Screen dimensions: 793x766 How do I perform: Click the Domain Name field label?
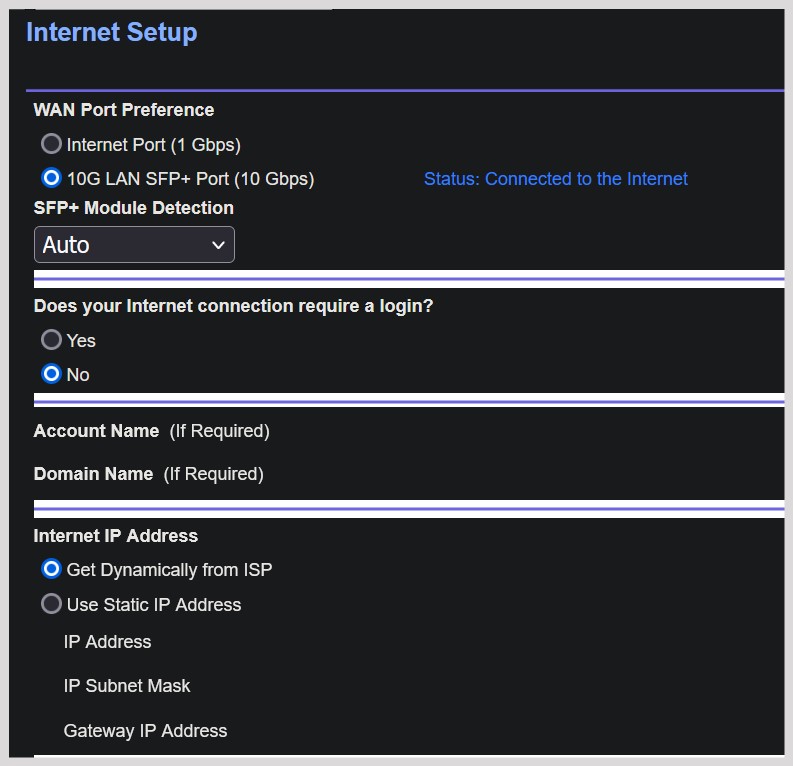pos(93,474)
